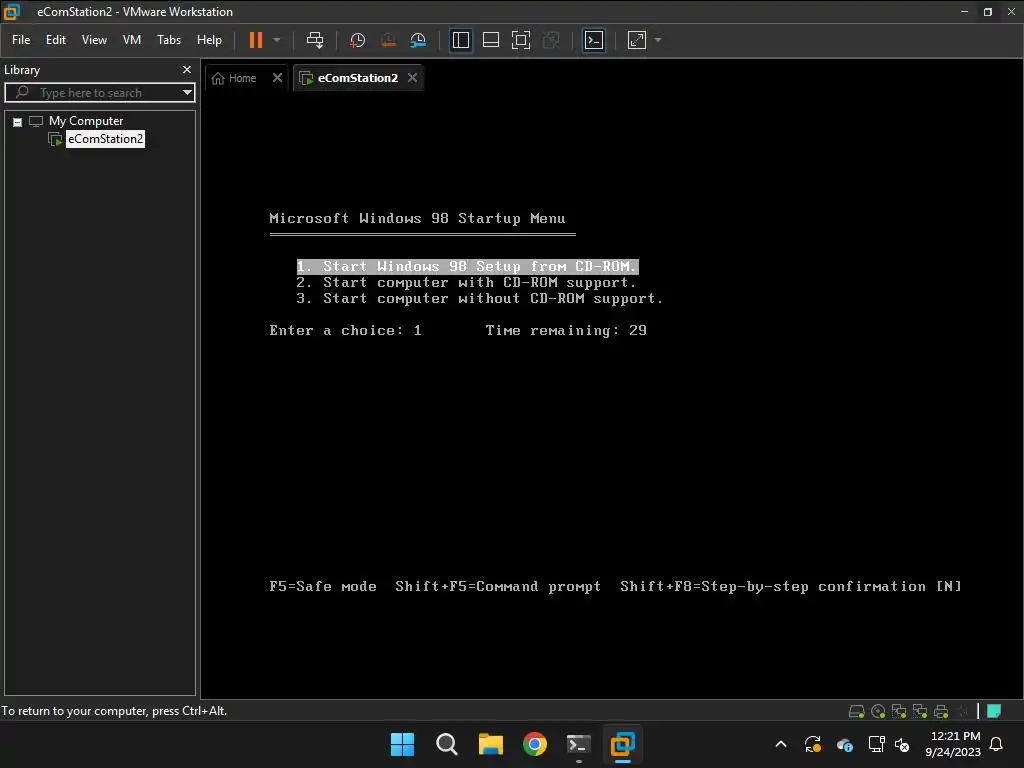This screenshot has height=768, width=1024.
Task: Click Send Ctrl+Alt+Del toolbar icon
Action: coord(315,40)
